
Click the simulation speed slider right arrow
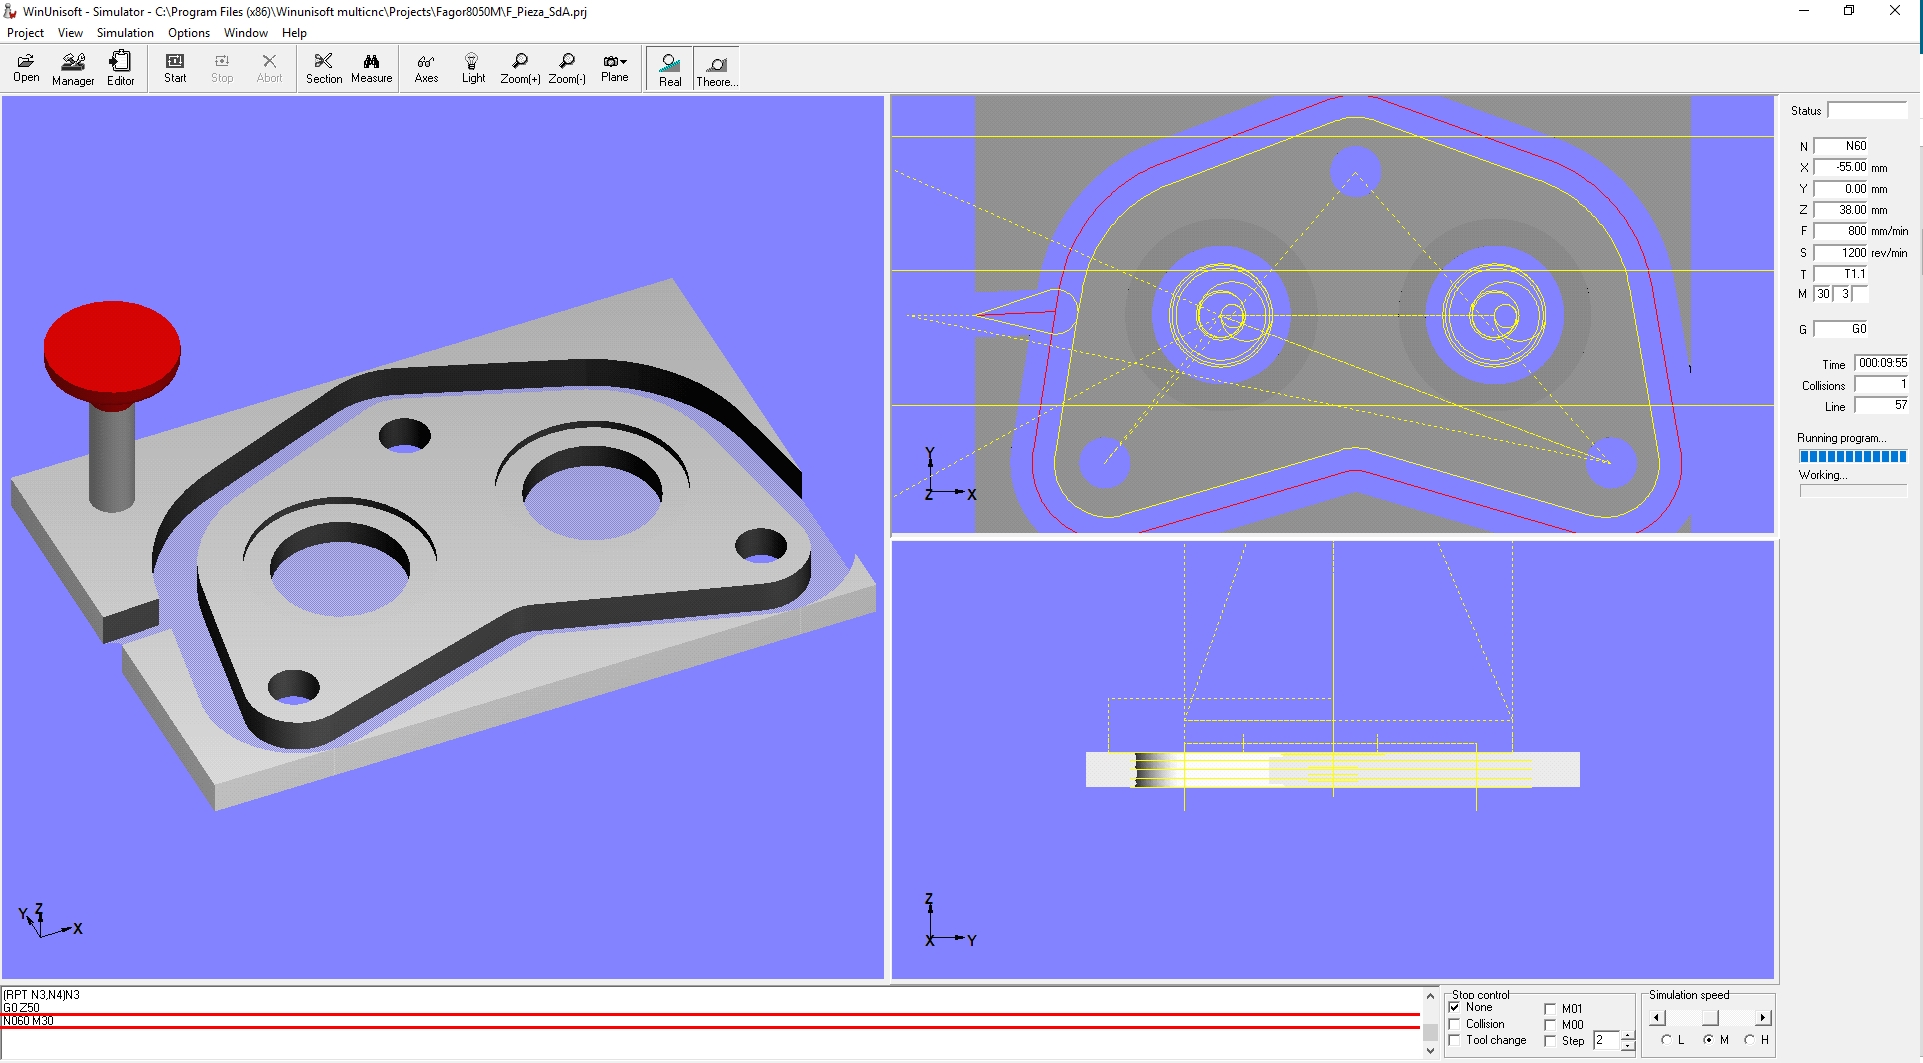click(x=1763, y=1018)
